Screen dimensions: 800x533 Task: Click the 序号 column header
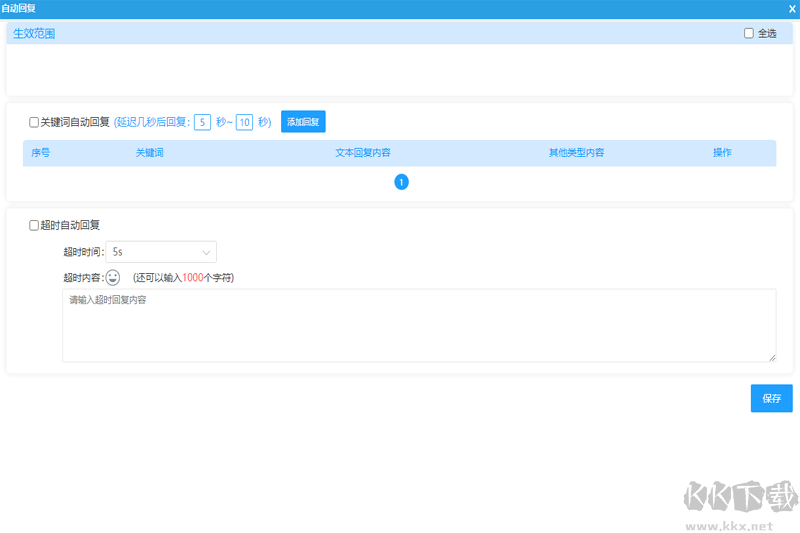click(41, 153)
